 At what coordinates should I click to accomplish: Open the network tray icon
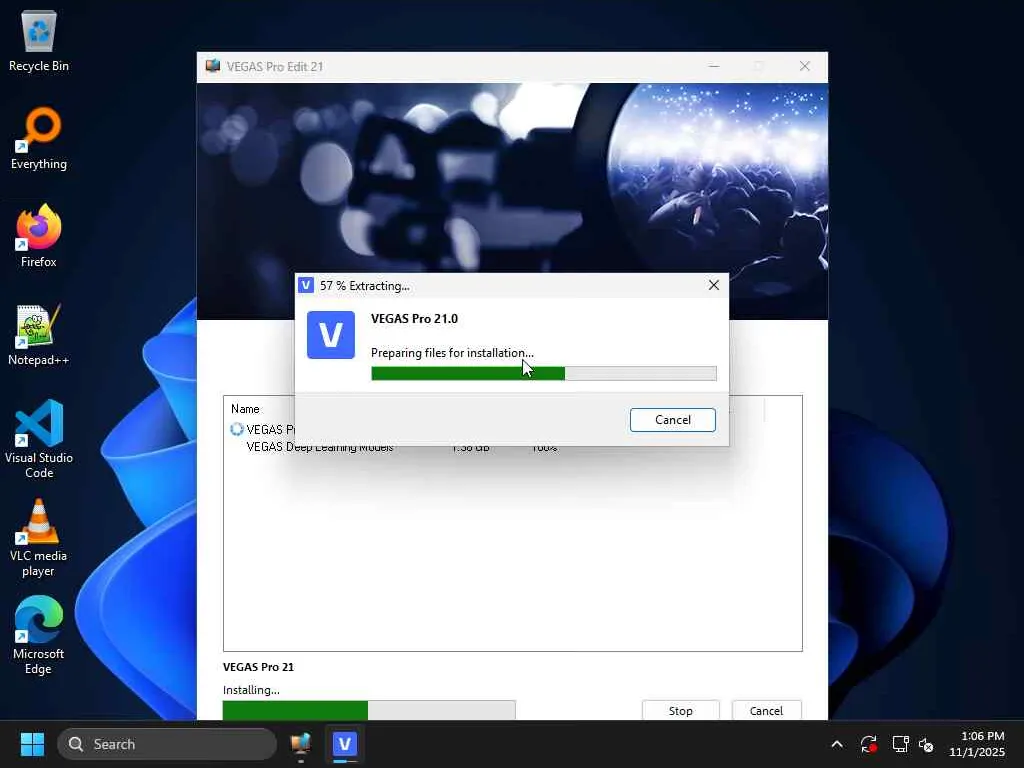click(901, 744)
